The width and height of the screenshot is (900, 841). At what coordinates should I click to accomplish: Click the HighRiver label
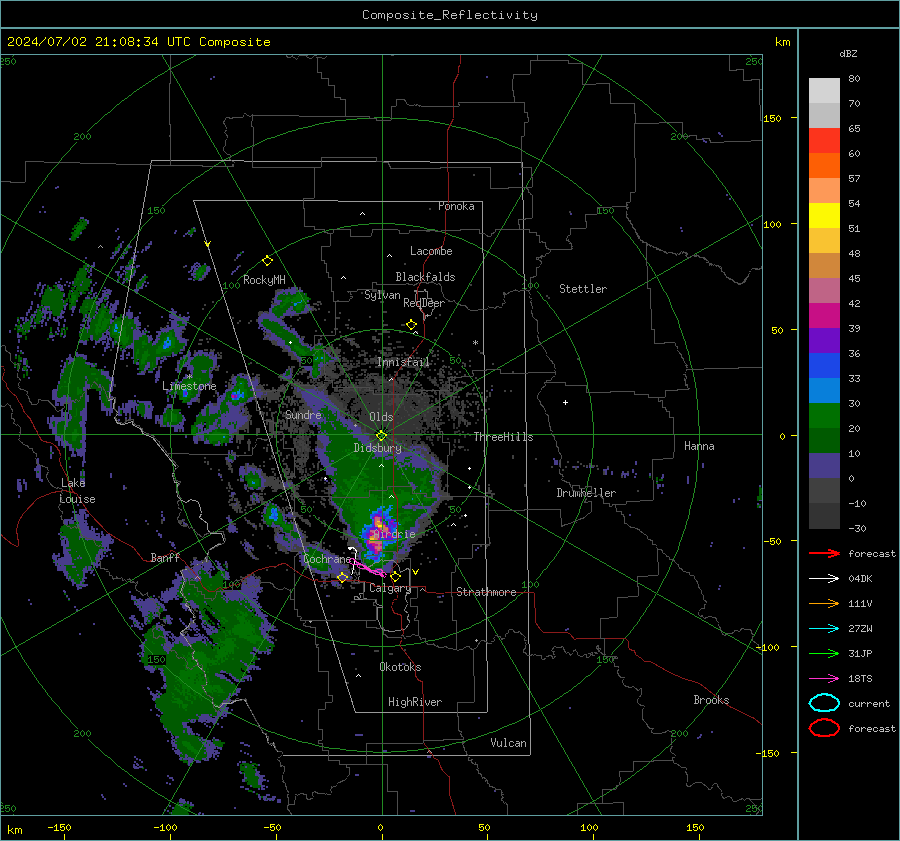[415, 702]
